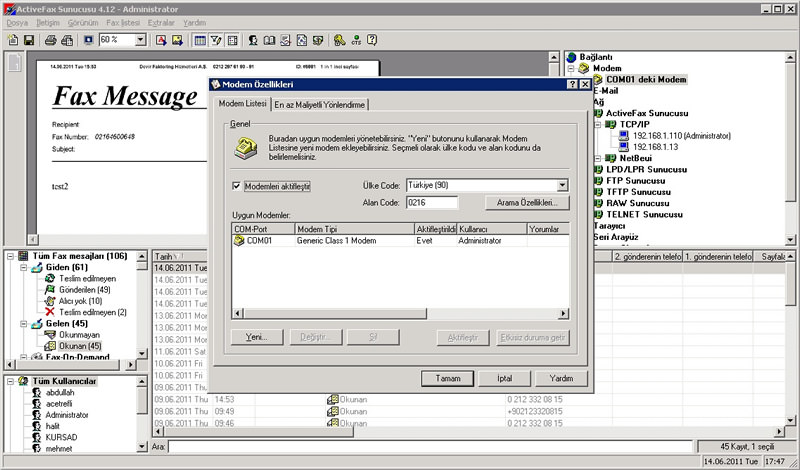Select the COM01 row in the modem list
Viewport: 800px width, 470px height.
click(401, 241)
